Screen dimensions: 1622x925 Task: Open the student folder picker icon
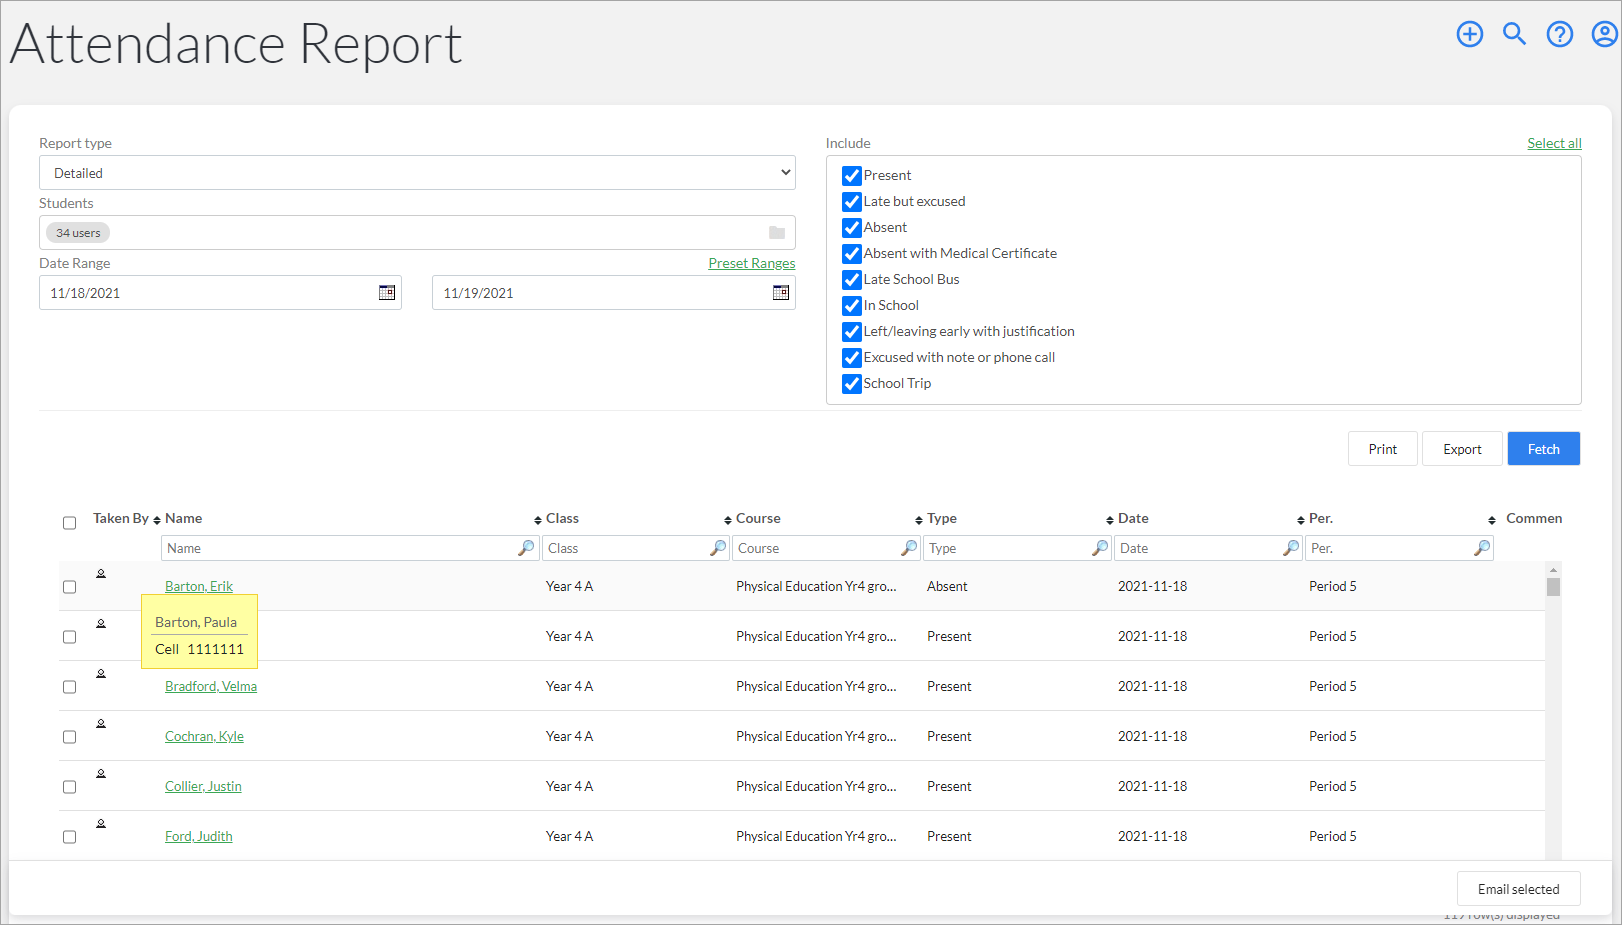coord(777,233)
